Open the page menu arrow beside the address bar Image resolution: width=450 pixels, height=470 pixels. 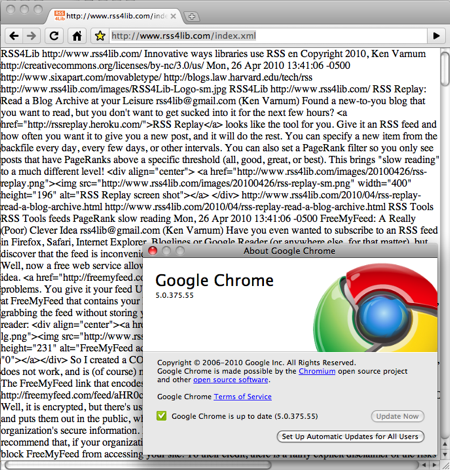(x=436, y=36)
